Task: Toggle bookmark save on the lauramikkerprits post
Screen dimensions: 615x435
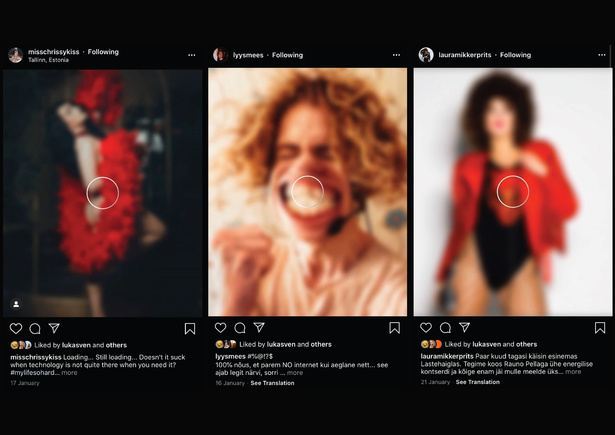Action: pos(600,328)
